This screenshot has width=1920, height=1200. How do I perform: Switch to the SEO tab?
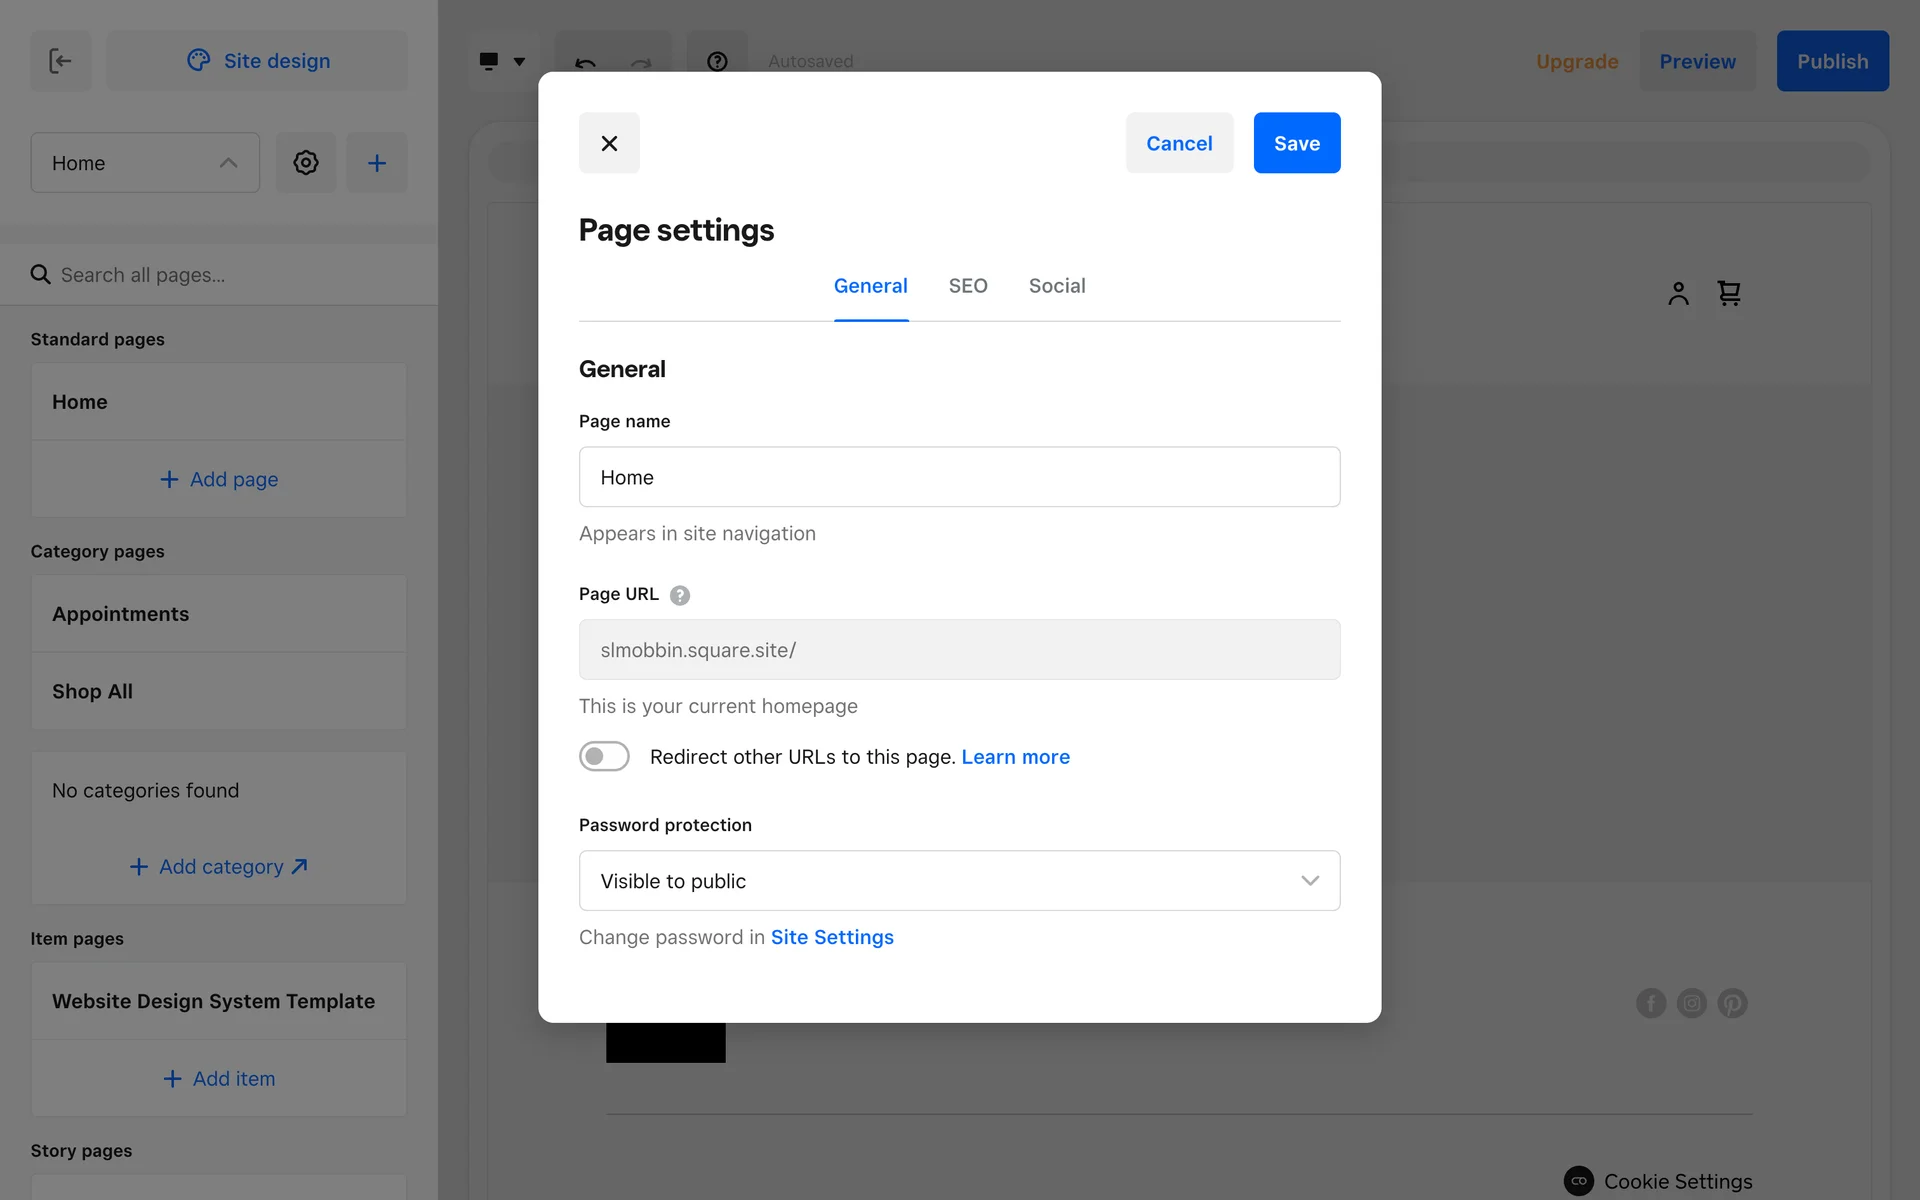(968, 286)
